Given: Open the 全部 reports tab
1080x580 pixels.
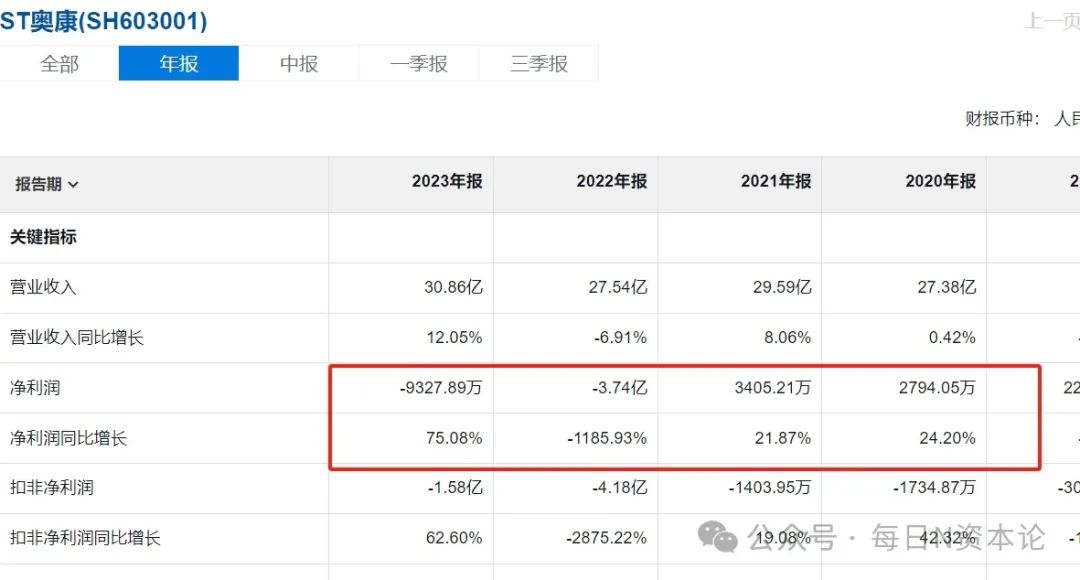Looking at the screenshot, I should click(x=59, y=63).
